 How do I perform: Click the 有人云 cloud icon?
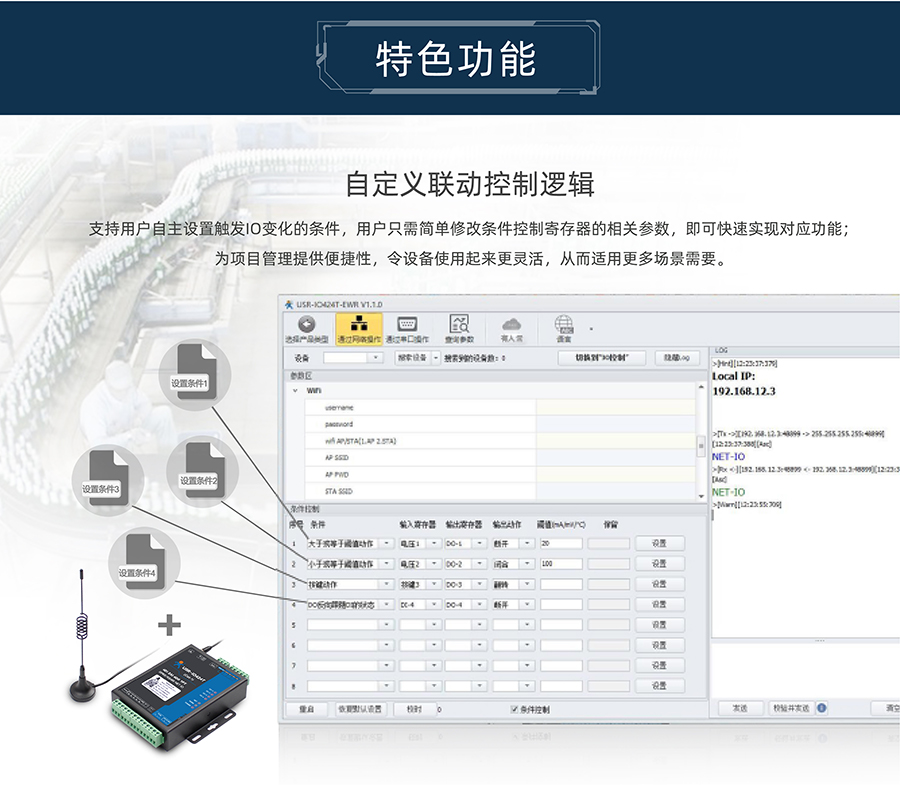click(x=512, y=325)
